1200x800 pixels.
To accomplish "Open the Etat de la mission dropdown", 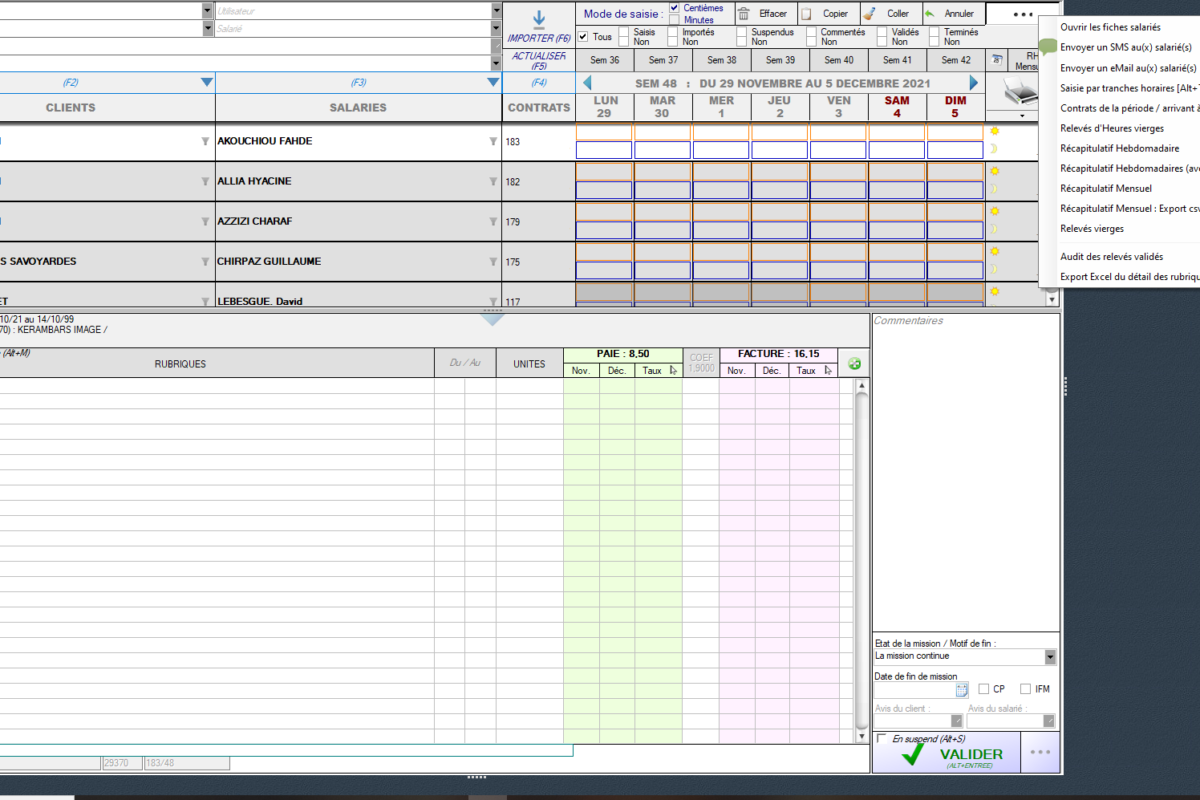I will (1050, 657).
